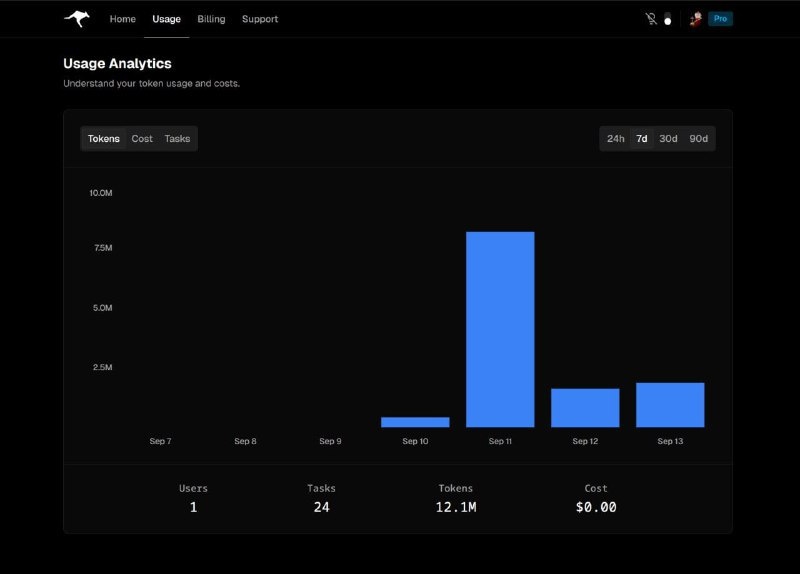Open the Usage nav item

(166, 19)
